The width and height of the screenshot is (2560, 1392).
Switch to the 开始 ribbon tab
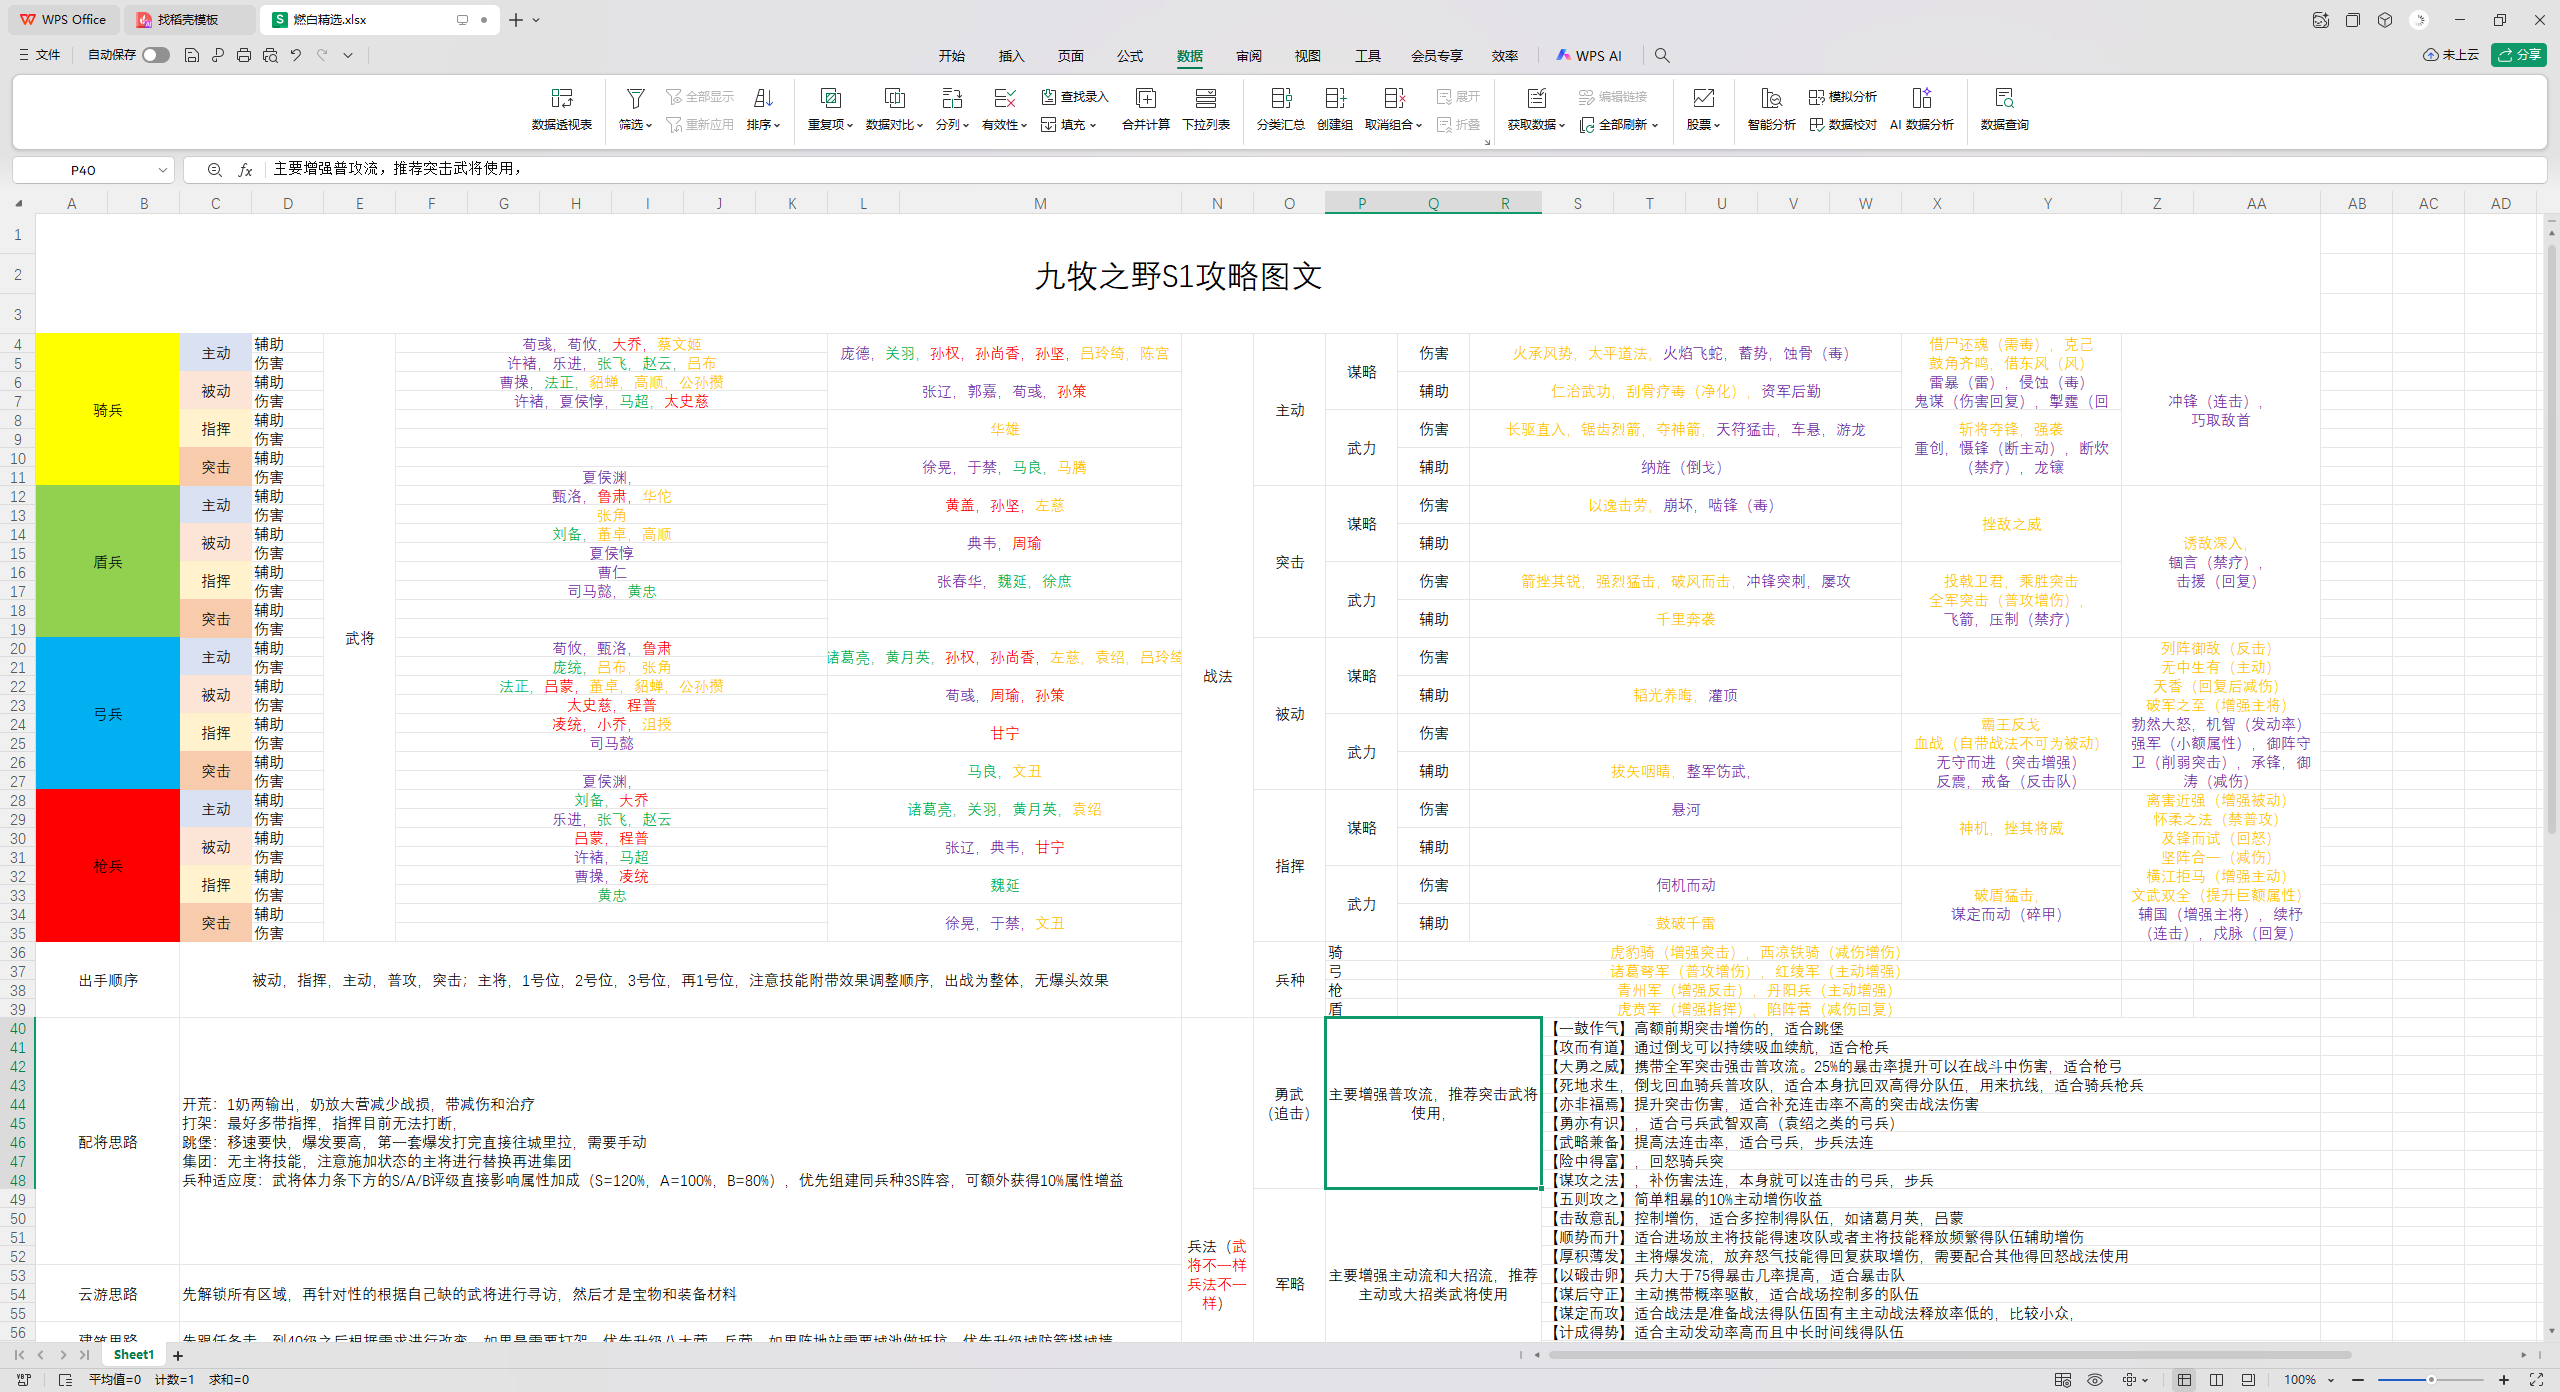pos(952,56)
